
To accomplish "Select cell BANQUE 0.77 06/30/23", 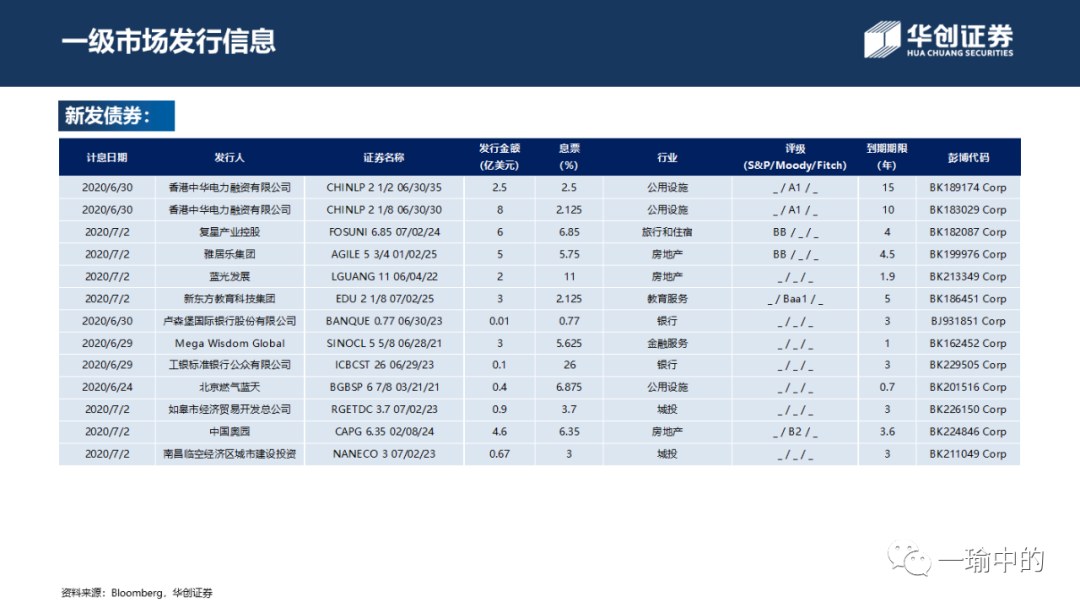I will [x=384, y=321].
